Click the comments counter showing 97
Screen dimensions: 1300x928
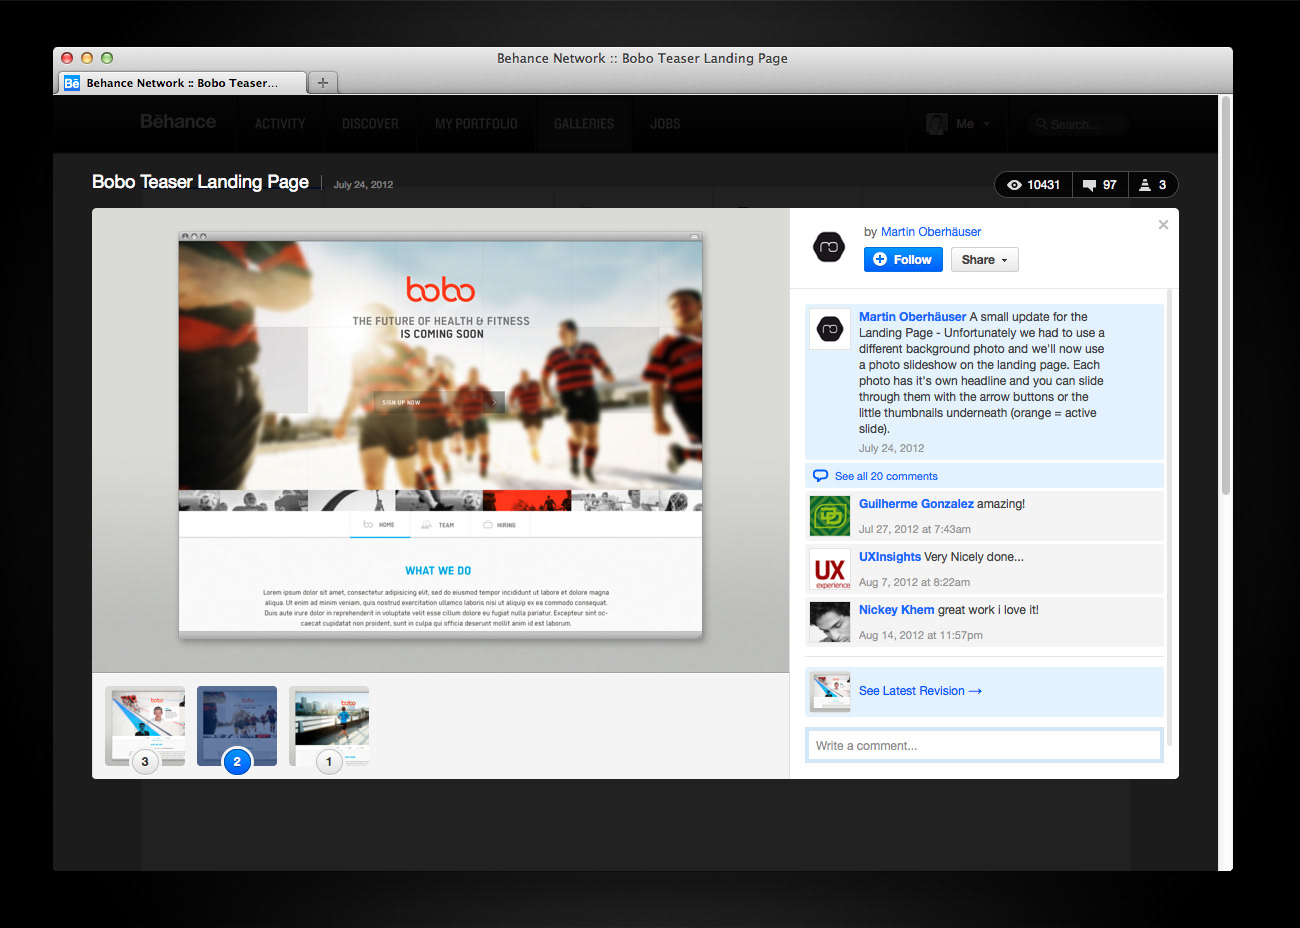[1100, 185]
